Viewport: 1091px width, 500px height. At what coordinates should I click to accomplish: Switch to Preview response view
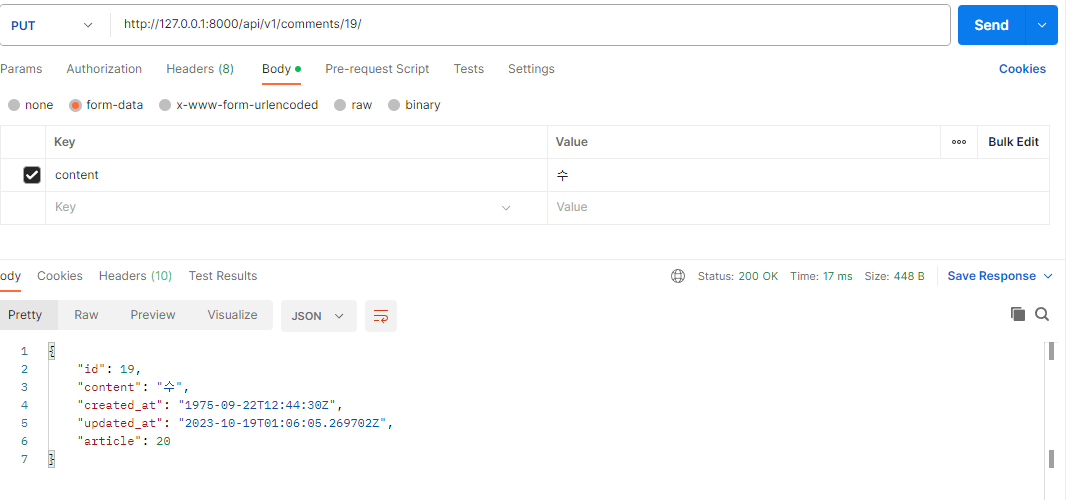152,315
